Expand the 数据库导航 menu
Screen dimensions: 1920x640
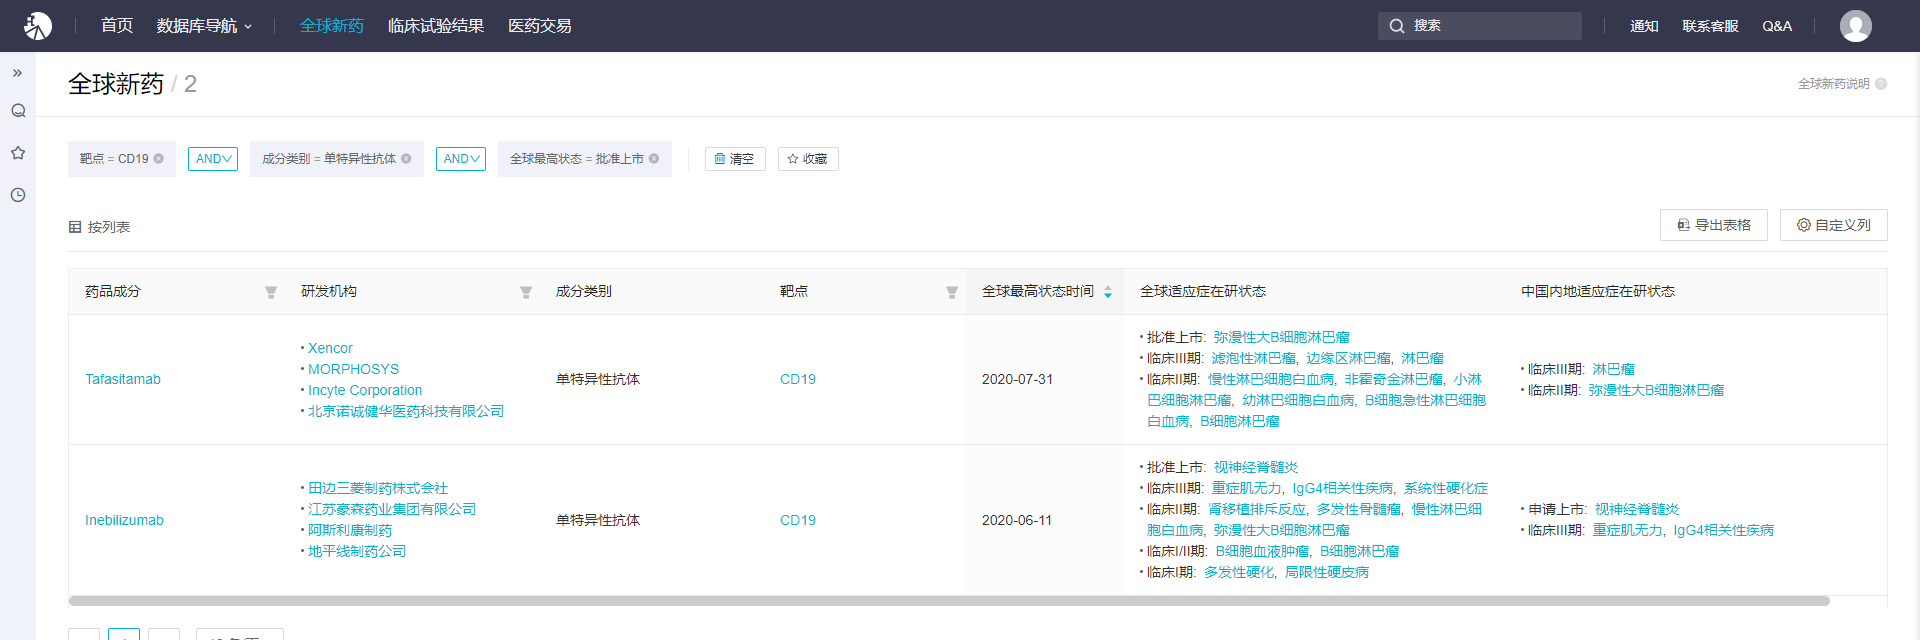204,26
